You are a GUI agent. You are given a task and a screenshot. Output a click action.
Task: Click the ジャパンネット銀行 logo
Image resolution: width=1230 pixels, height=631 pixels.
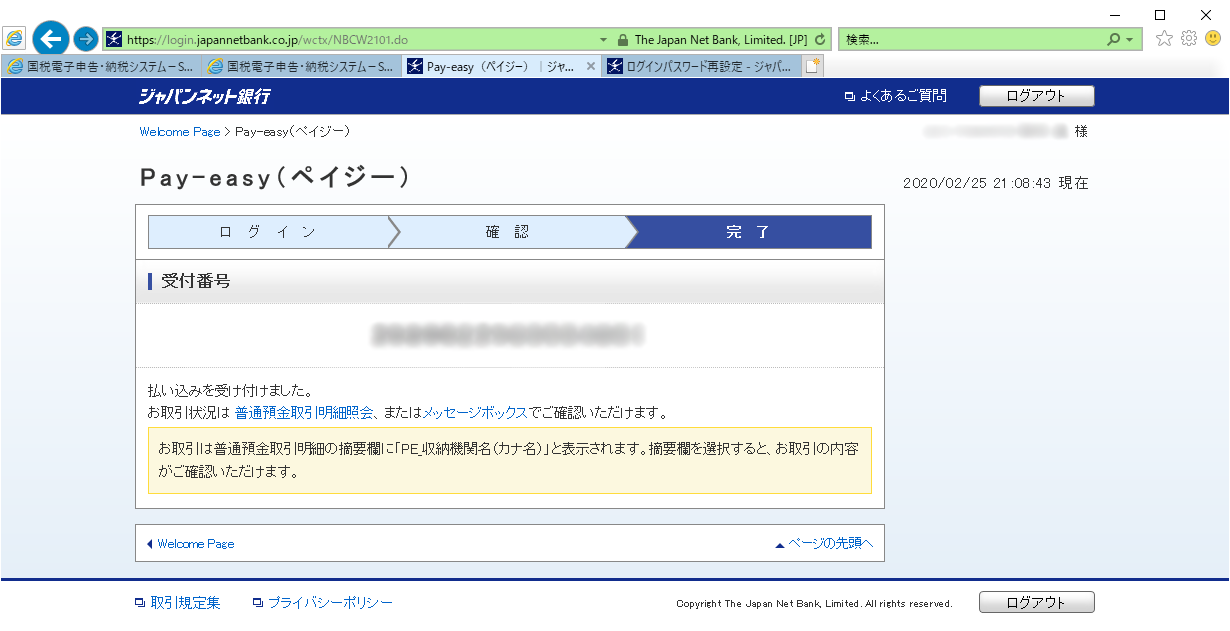204,96
